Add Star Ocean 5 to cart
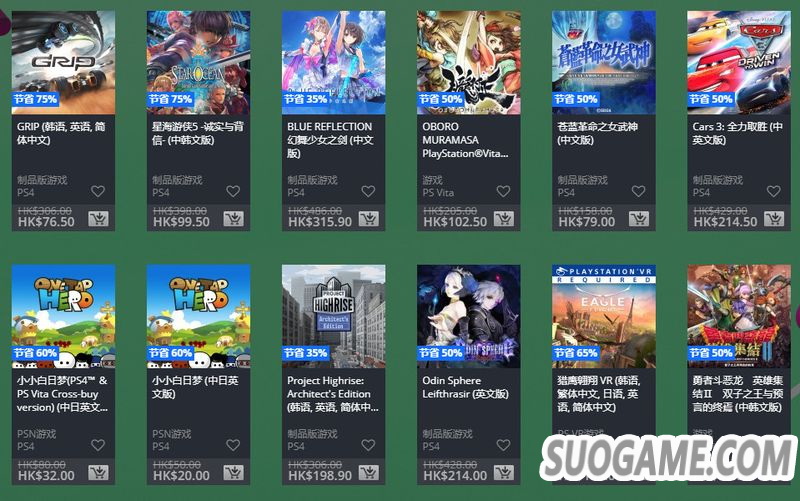 point(233,219)
